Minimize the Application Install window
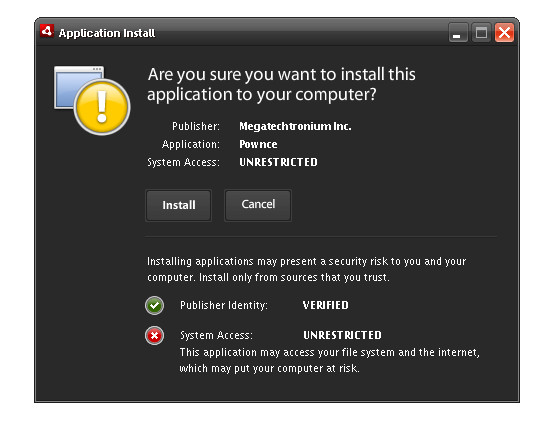The height and width of the screenshot is (432, 553). point(458,33)
